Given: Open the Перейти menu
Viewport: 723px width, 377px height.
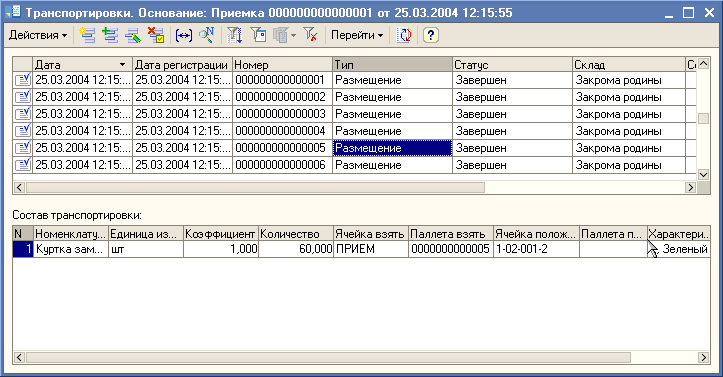Looking at the screenshot, I should [x=357, y=35].
